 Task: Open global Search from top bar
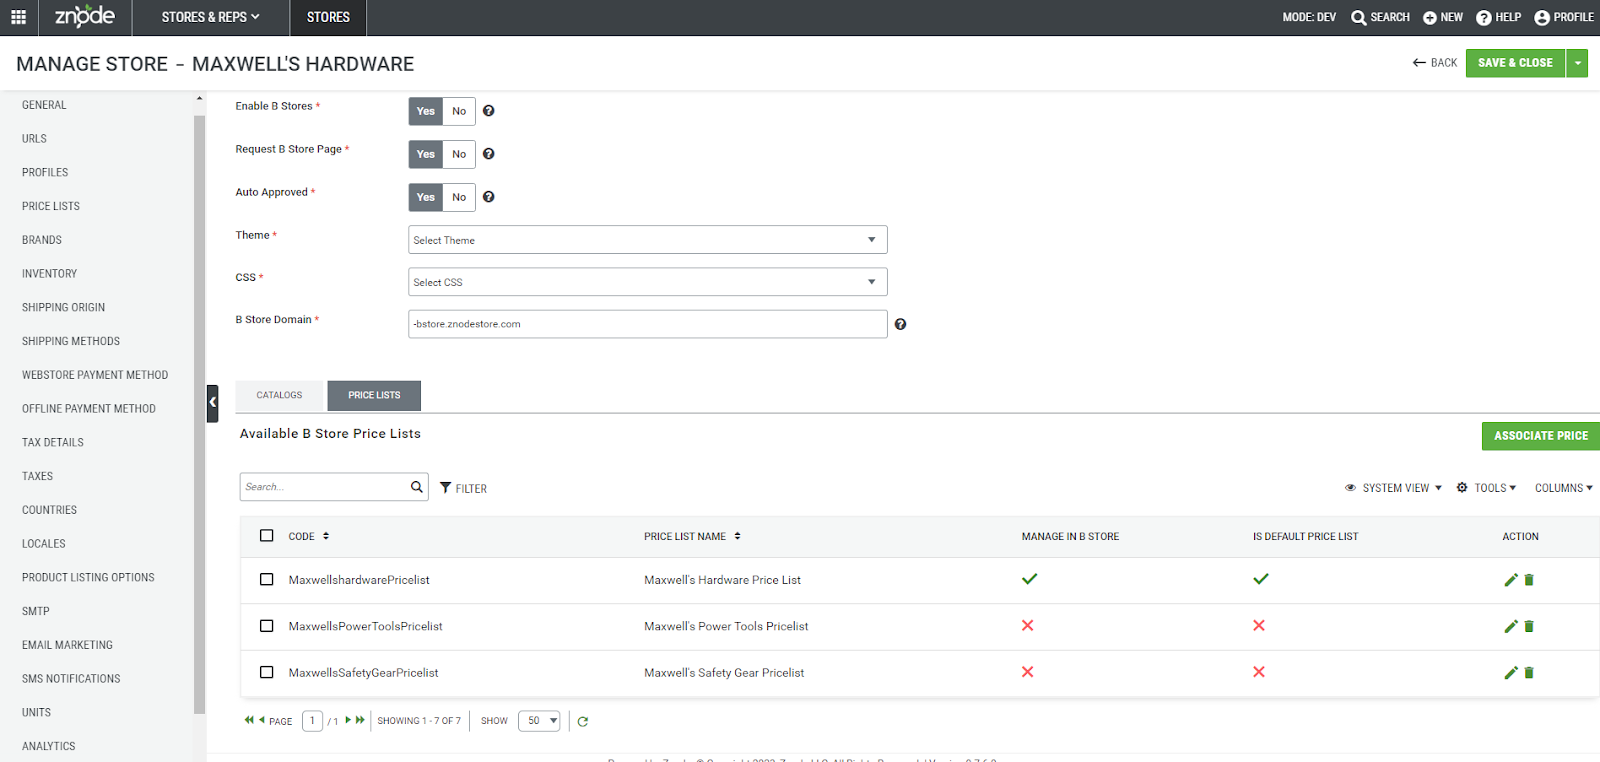point(1380,17)
